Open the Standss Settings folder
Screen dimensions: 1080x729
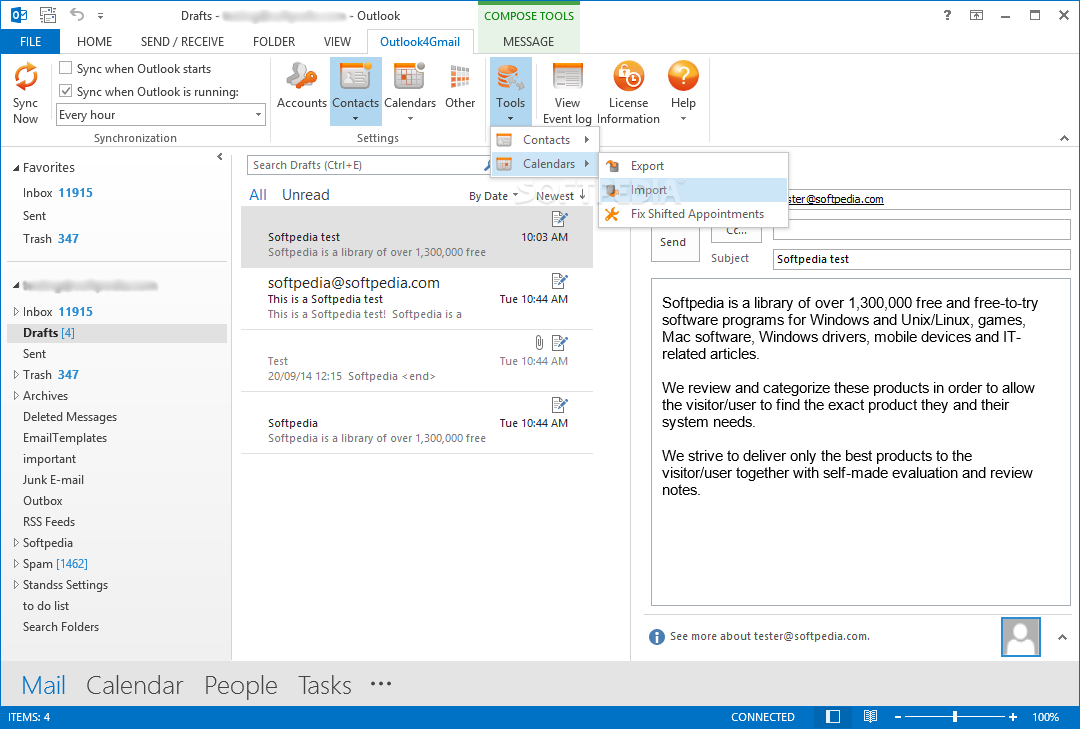click(x=65, y=585)
